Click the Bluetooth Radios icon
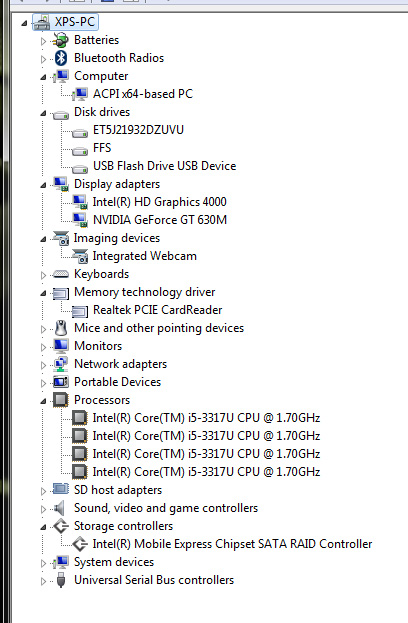 coord(61,58)
